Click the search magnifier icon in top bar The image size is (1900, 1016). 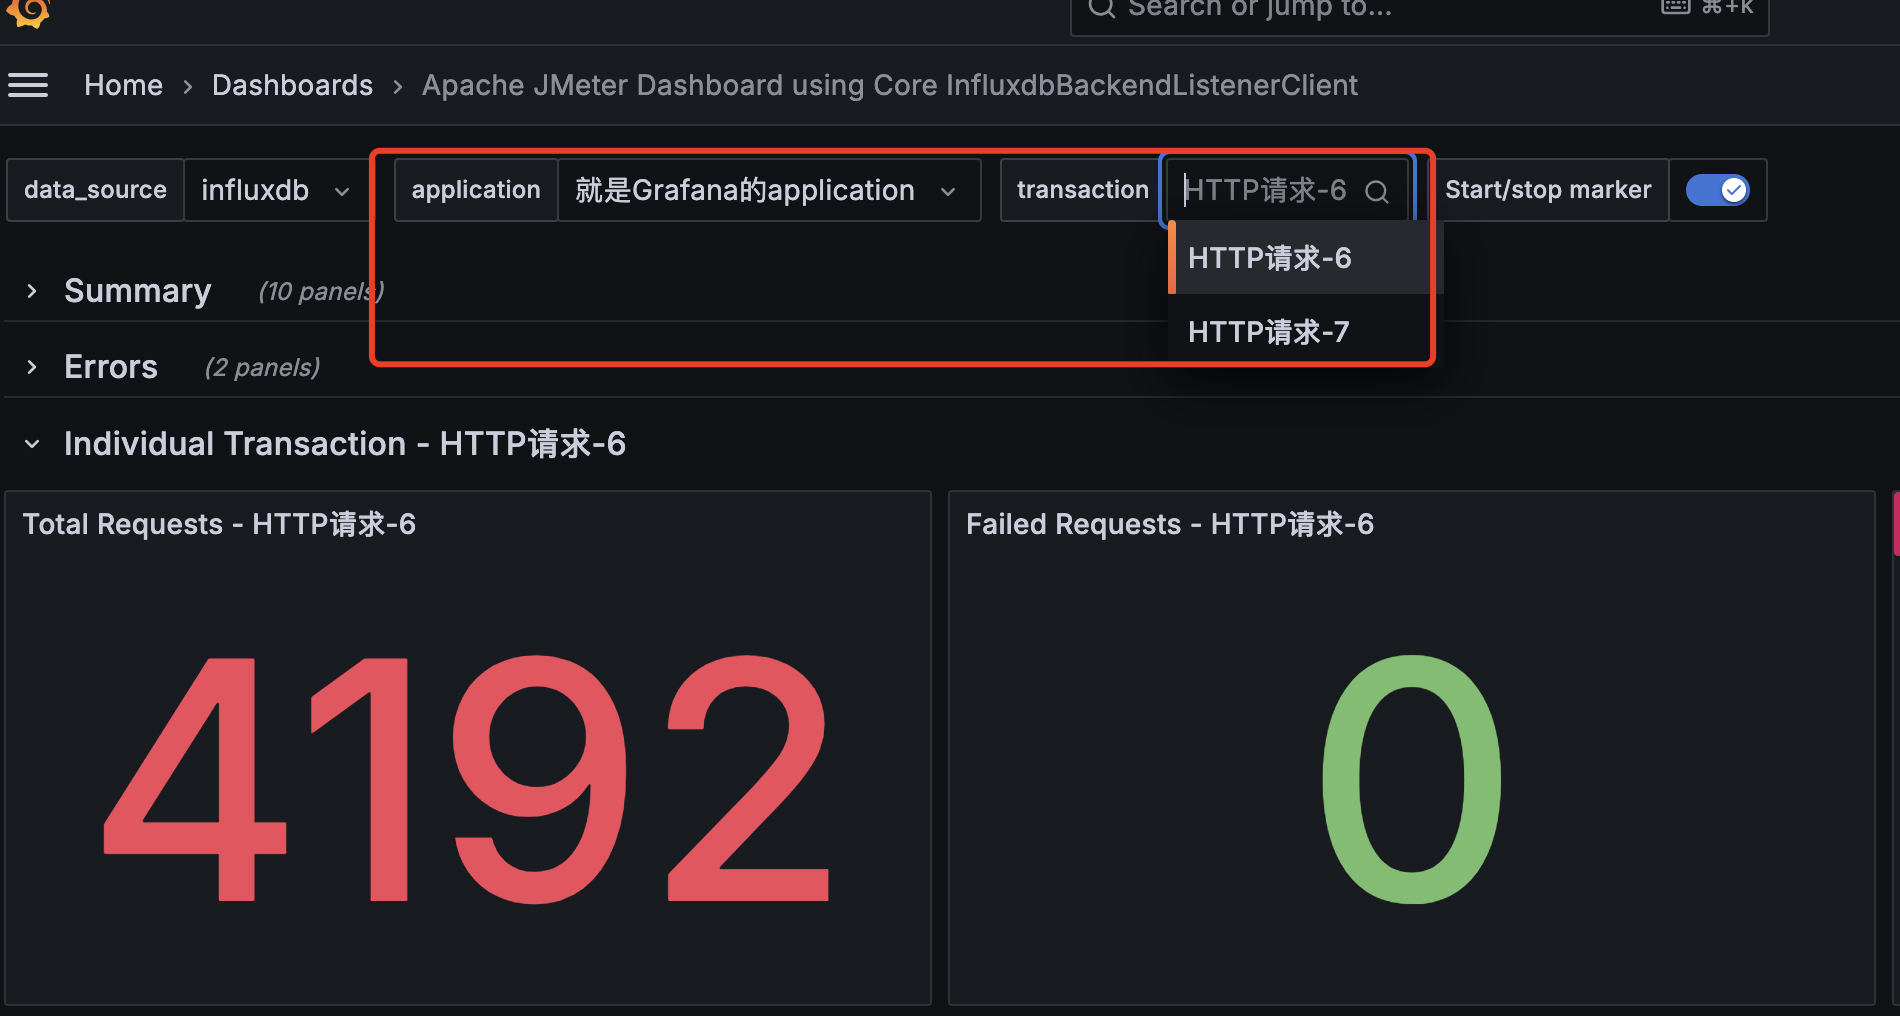pos(1101,8)
